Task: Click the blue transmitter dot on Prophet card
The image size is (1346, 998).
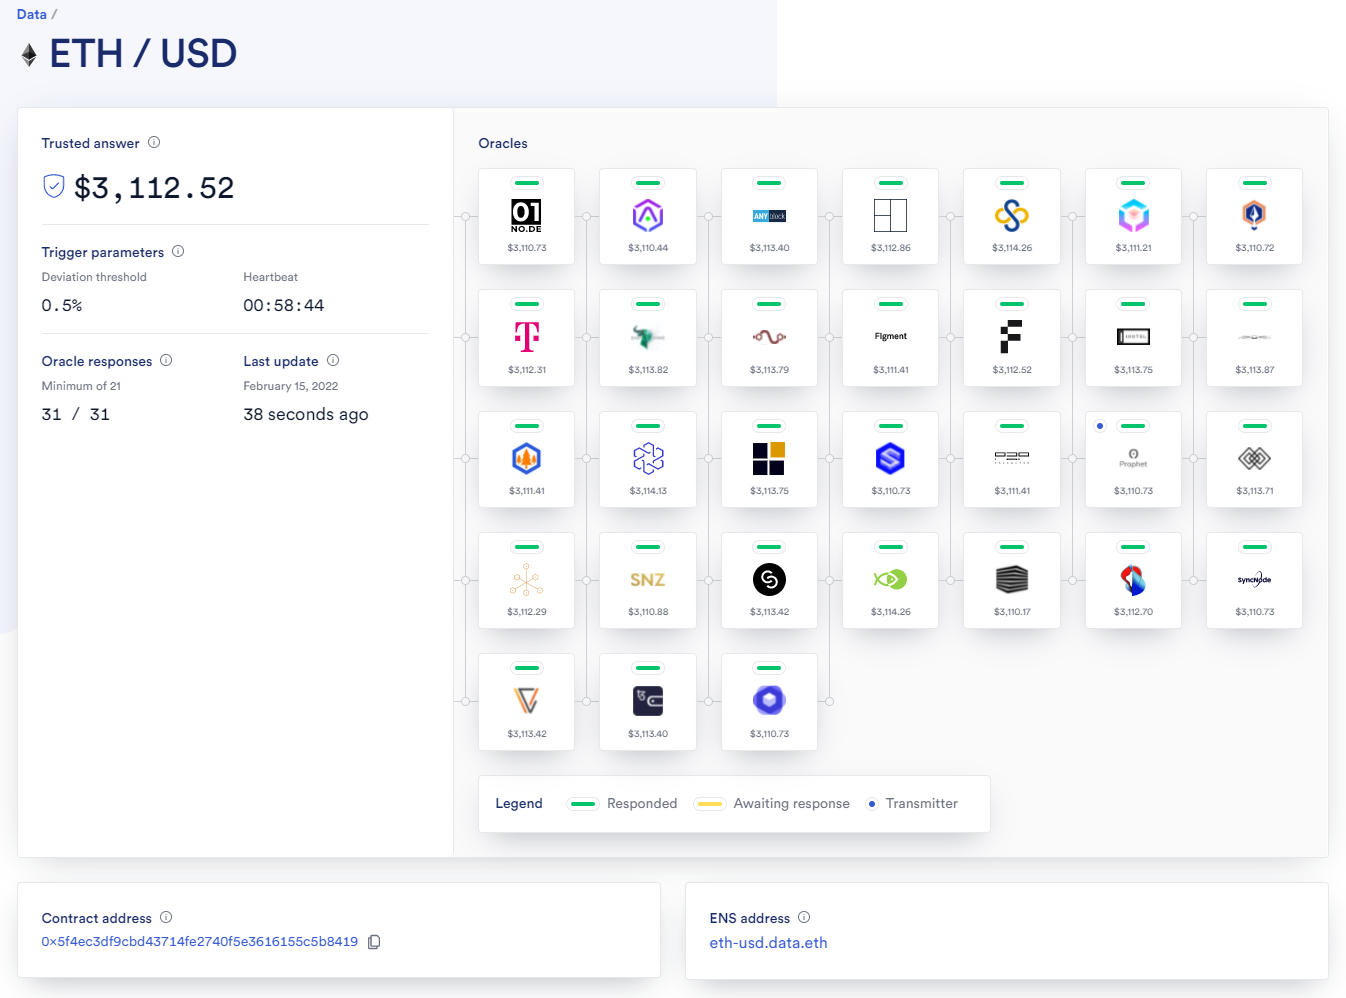Action: click(x=1100, y=426)
